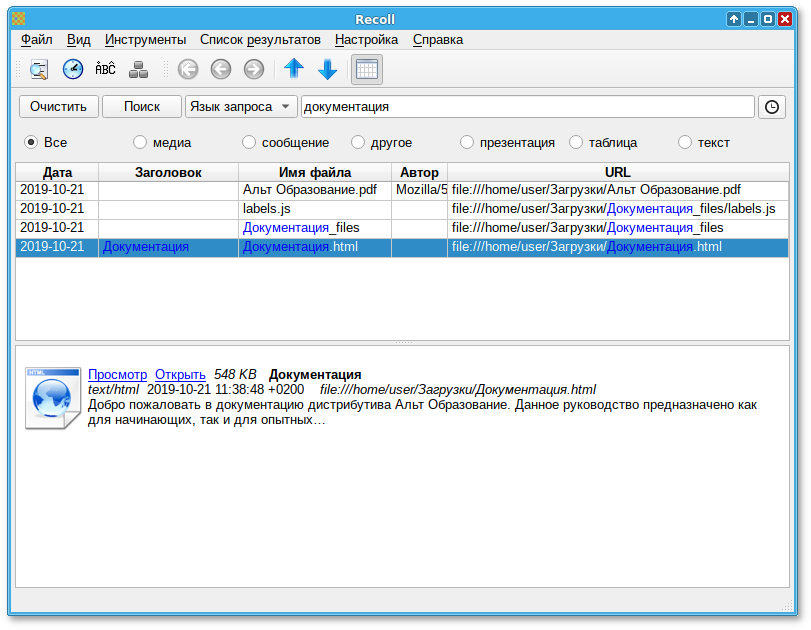Image resolution: width=811 pixels, height=630 pixels.
Task: Select the 'сообщение' filter radio button
Action: (249, 142)
